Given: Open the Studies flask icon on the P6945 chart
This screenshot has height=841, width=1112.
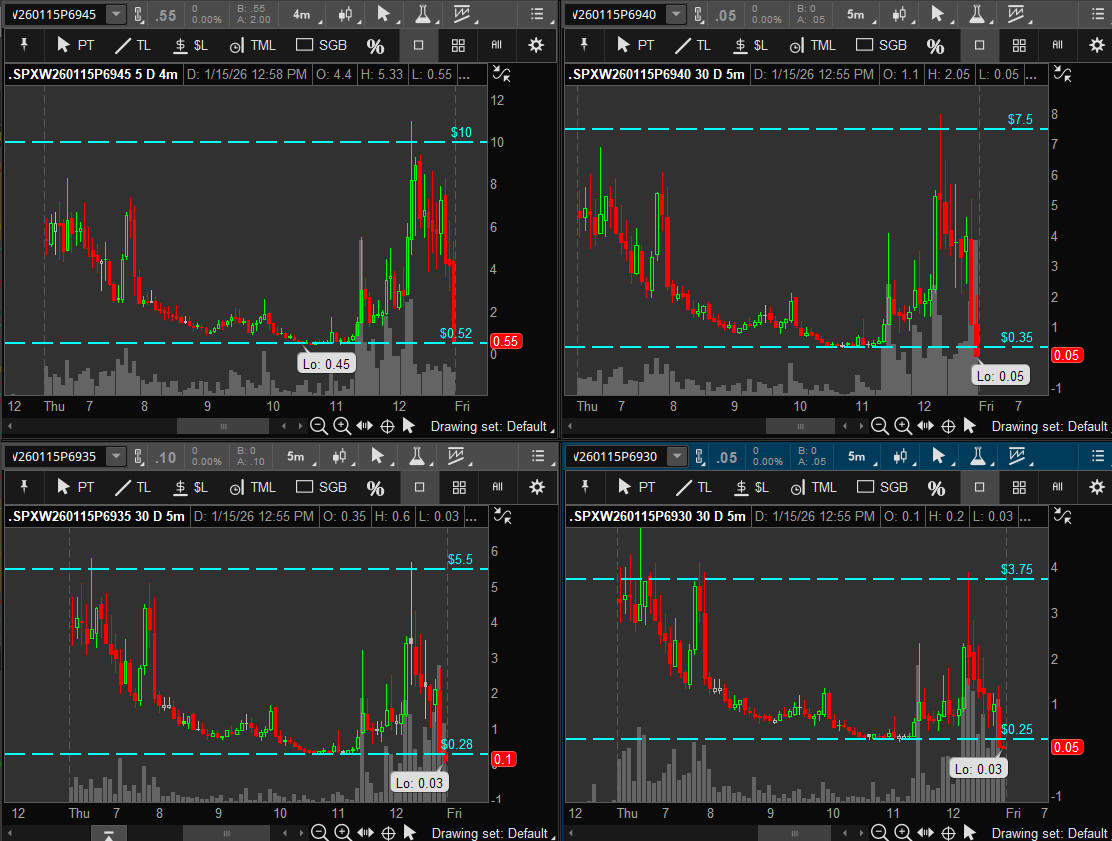Looking at the screenshot, I should point(425,14).
